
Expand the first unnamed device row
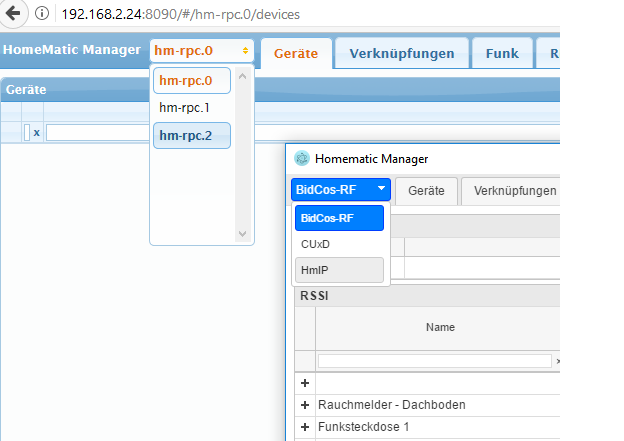click(x=305, y=383)
